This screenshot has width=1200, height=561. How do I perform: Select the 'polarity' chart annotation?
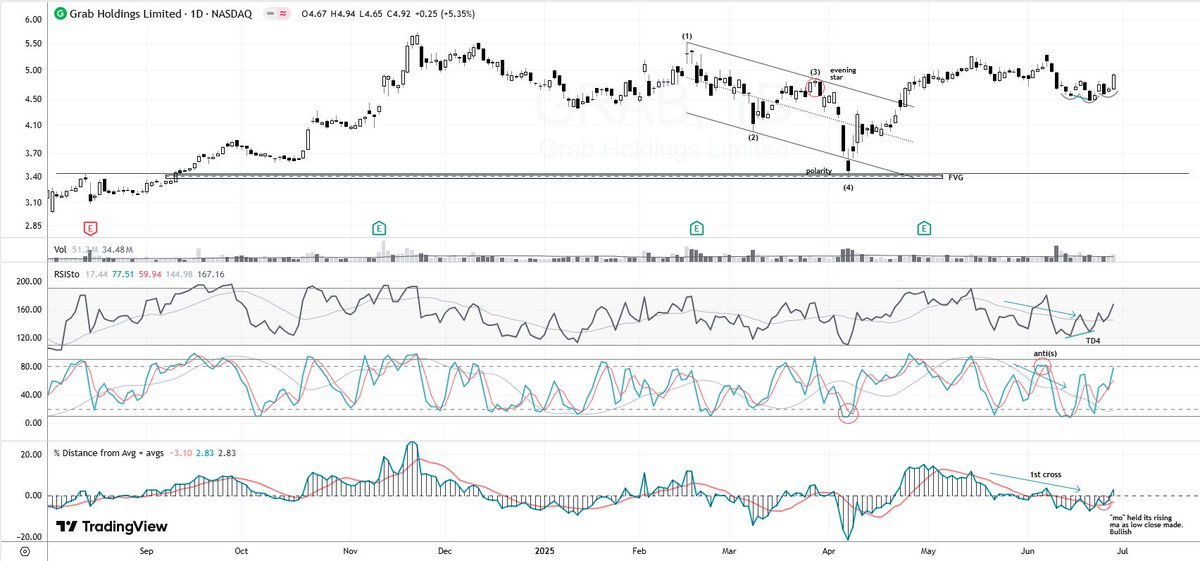[x=821, y=171]
